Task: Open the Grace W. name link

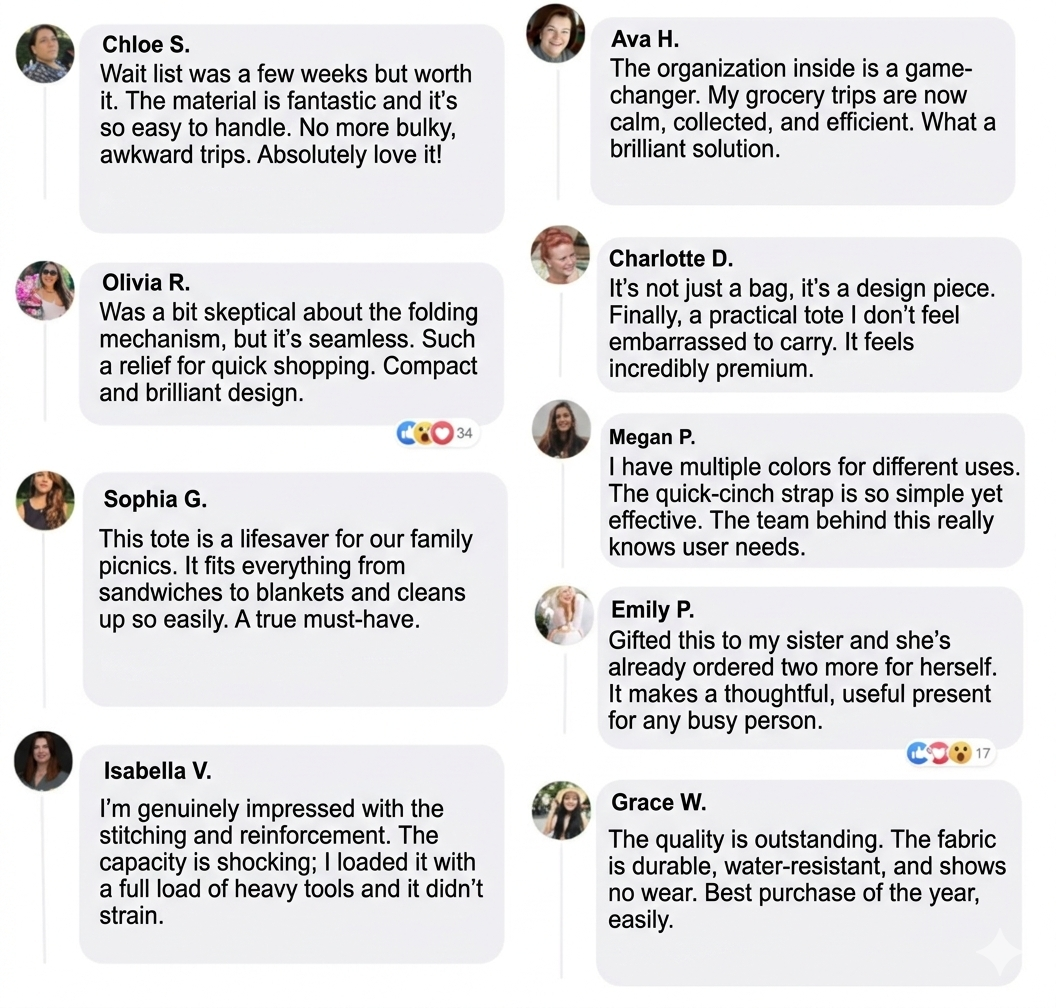Action: point(658,802)
